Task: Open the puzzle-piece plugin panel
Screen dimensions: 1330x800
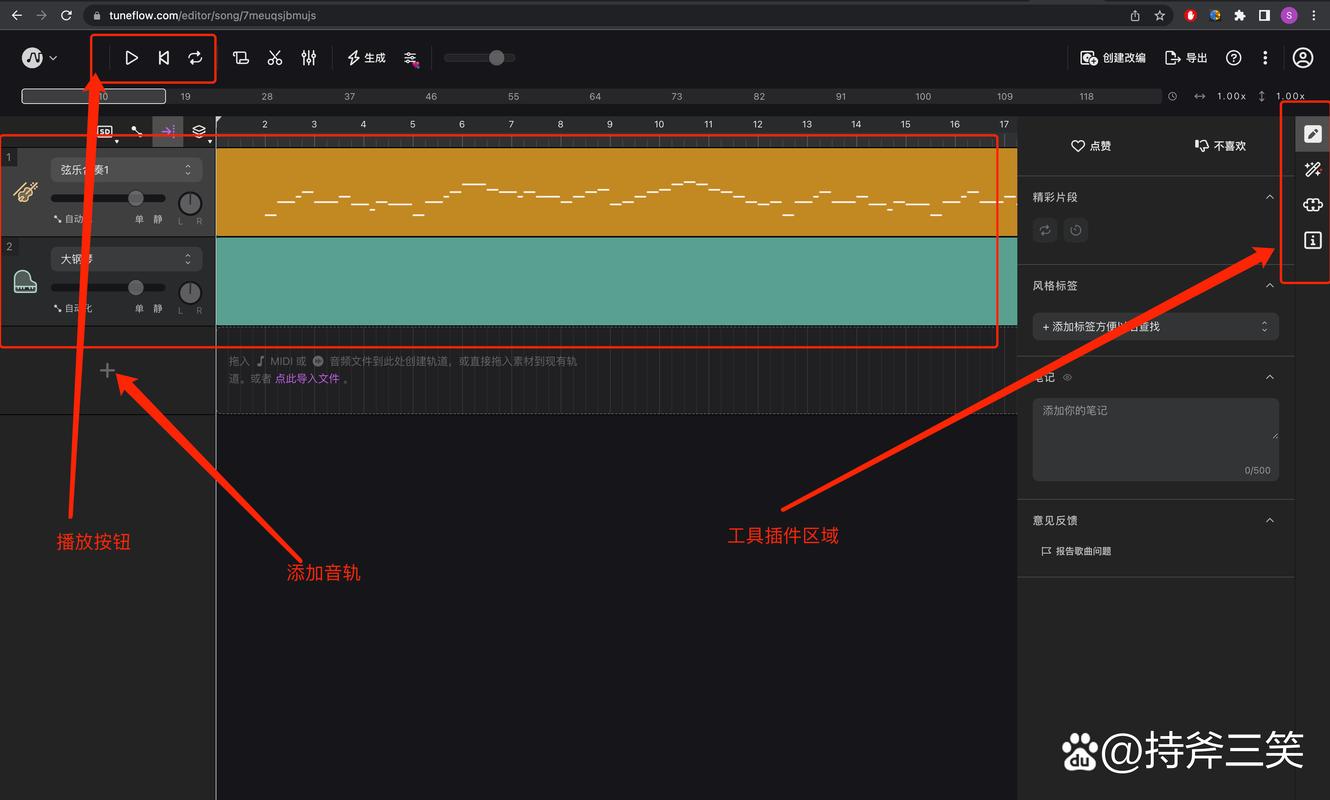Action: (x=1313, y=205)
